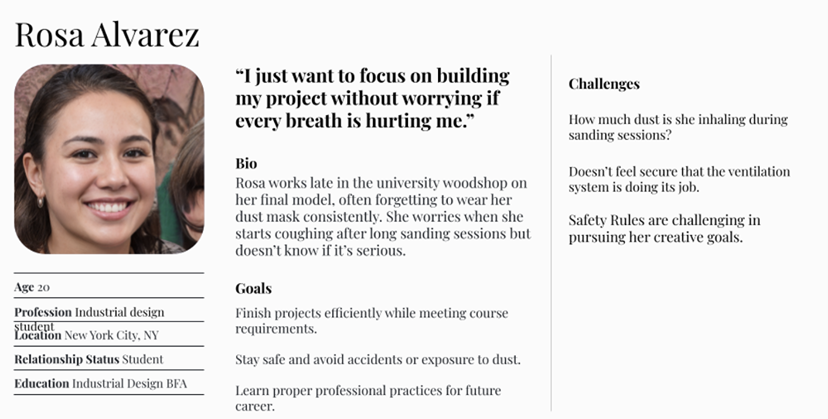Click the challenge about inhaling dust while sanding
Viewport: 828px width, 419px height.
click(664, 127)
